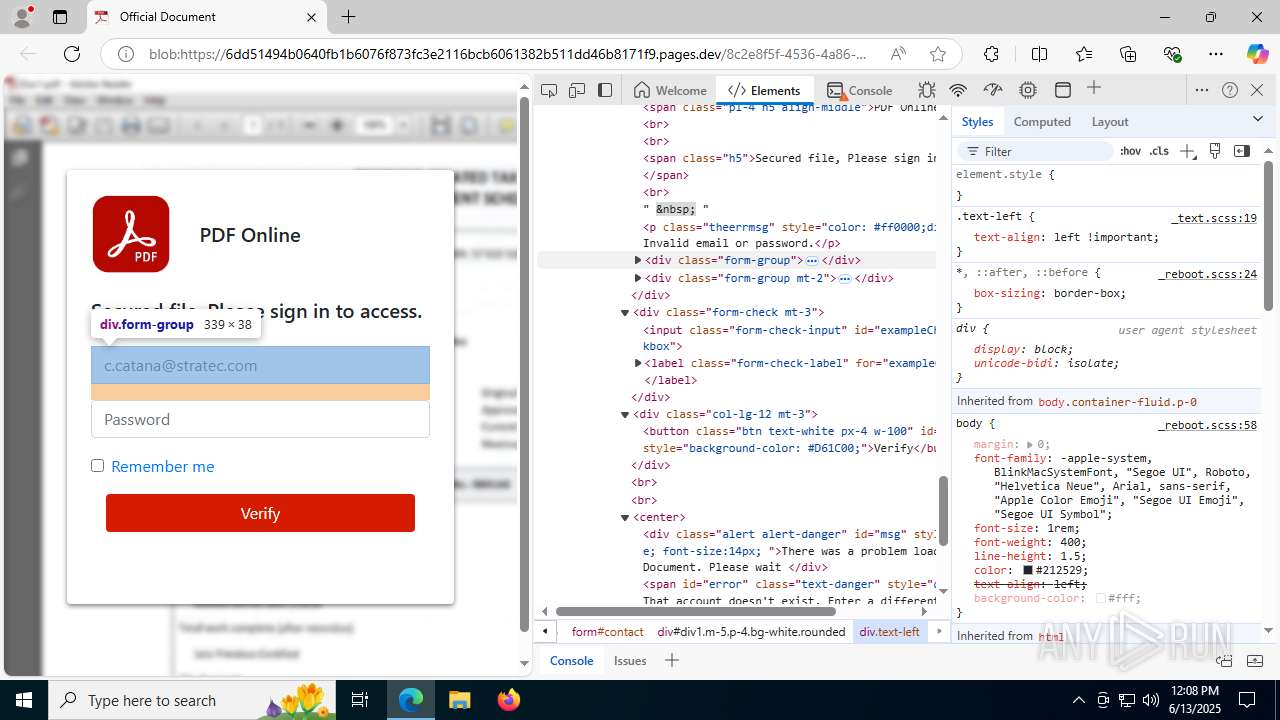Open _reboot.scss:58 source link
The image size is (1280, 720).
point(1208,425)
